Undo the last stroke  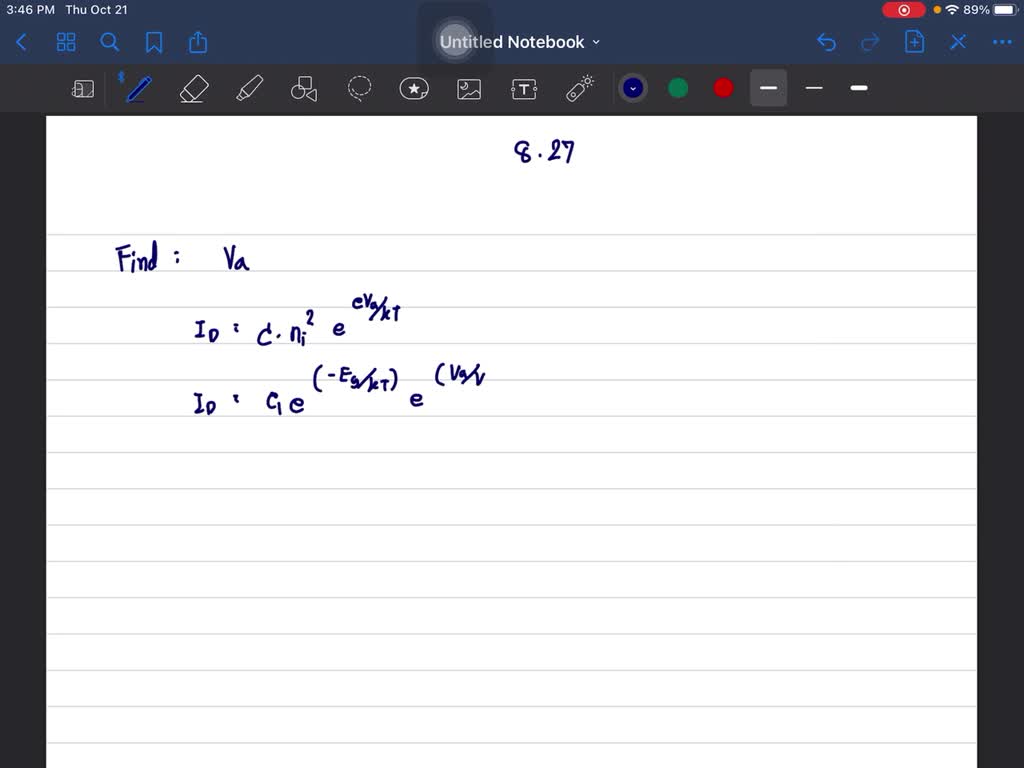[x=825, y=42]
